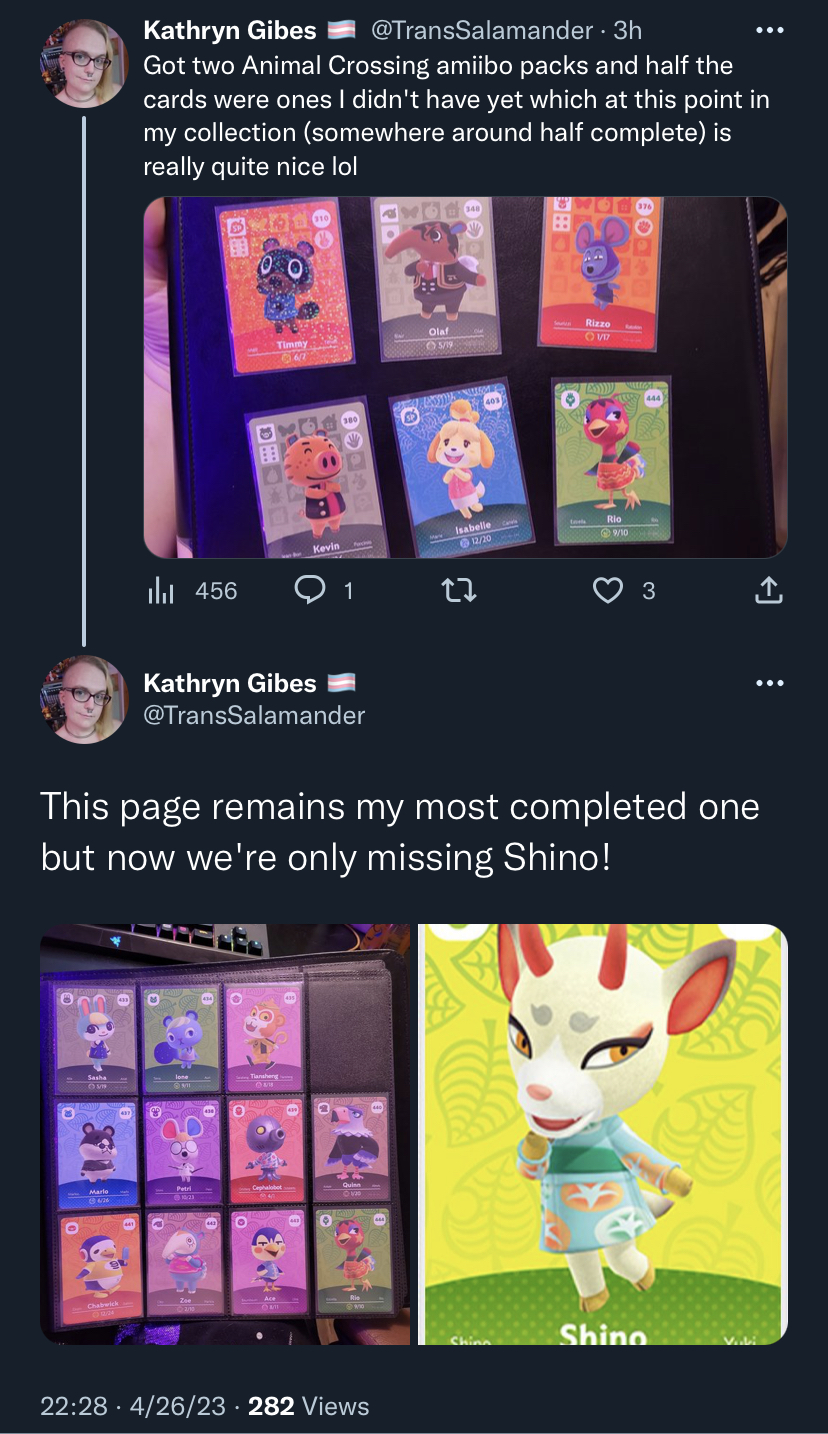Like the first tweet with the heart
The image size is (828, 1434).
tap(608, 591)
